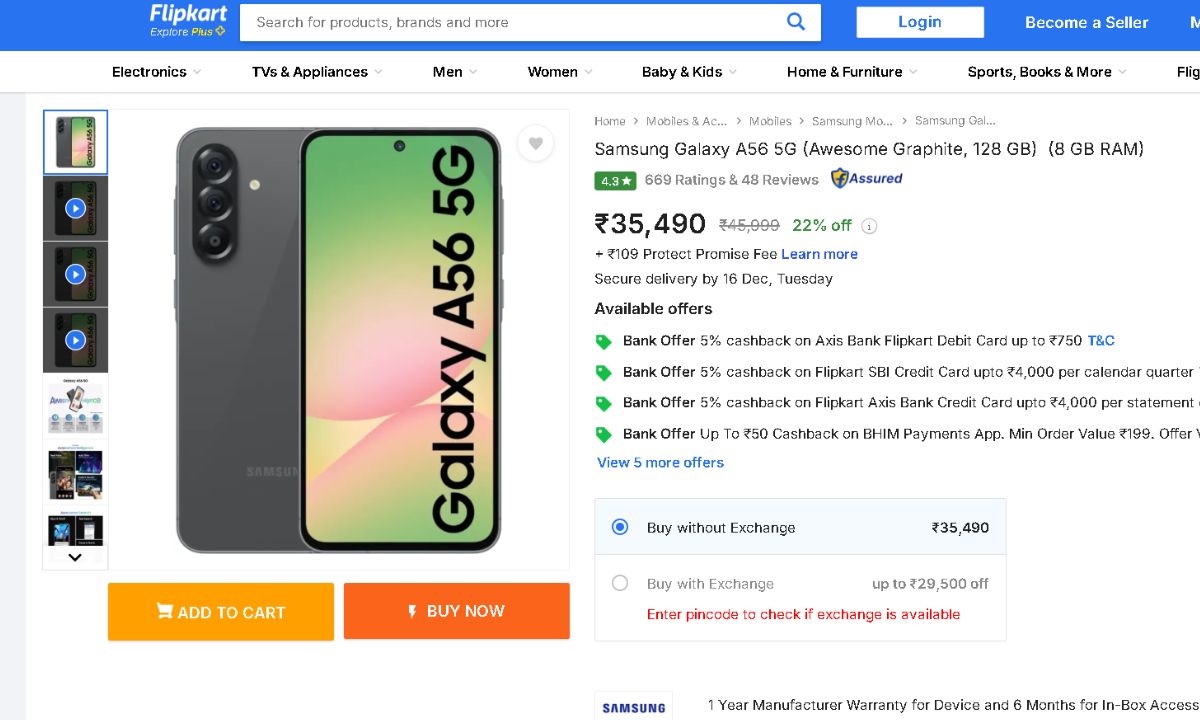Click the Flipkart Explore Plus logo
The width and height of the screenshot is (1200, 720).
(x=188, y=20)
